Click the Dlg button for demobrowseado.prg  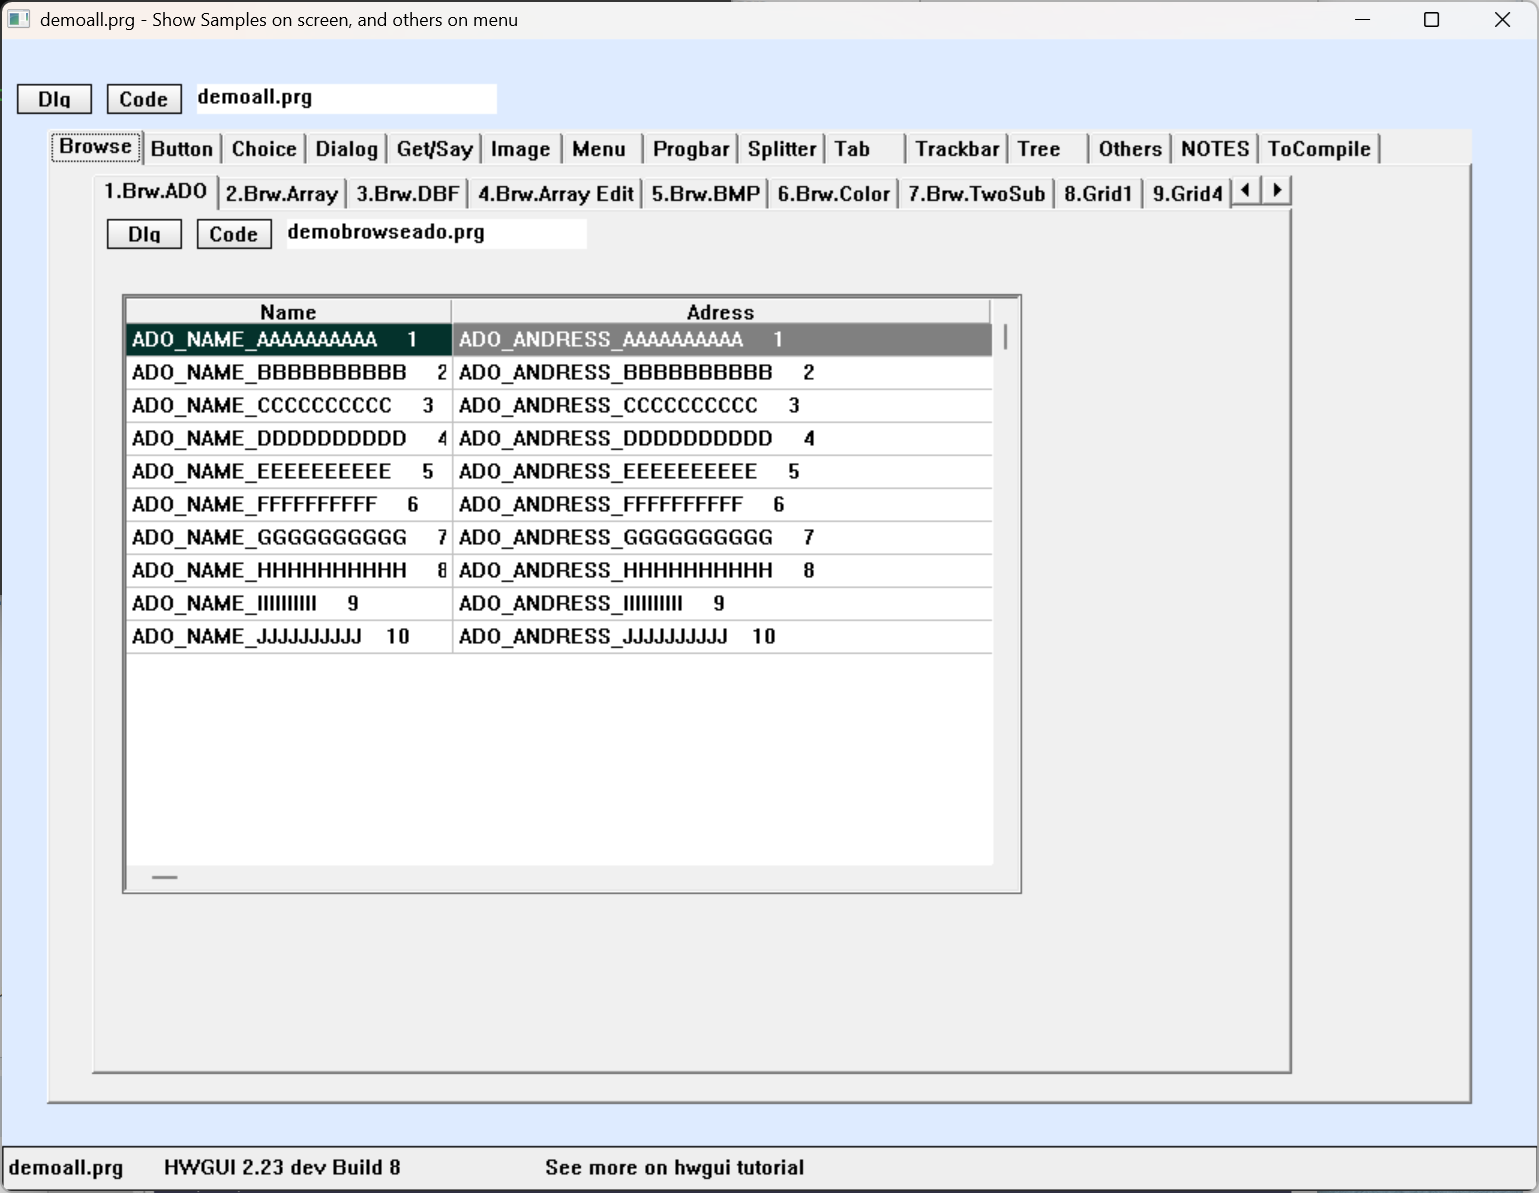coord(144,234)
